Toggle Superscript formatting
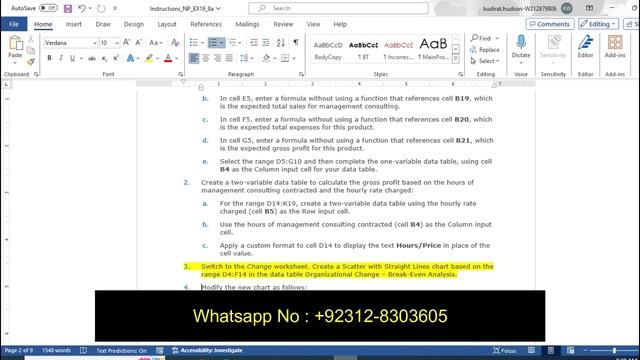 click(116, 58)
